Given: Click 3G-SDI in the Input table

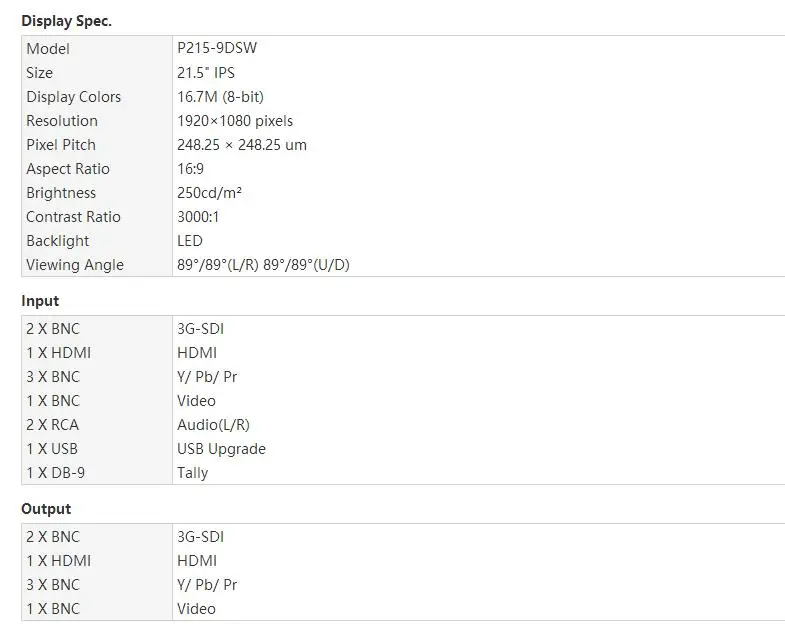Looking at the screenshot, I should point(200,329).
